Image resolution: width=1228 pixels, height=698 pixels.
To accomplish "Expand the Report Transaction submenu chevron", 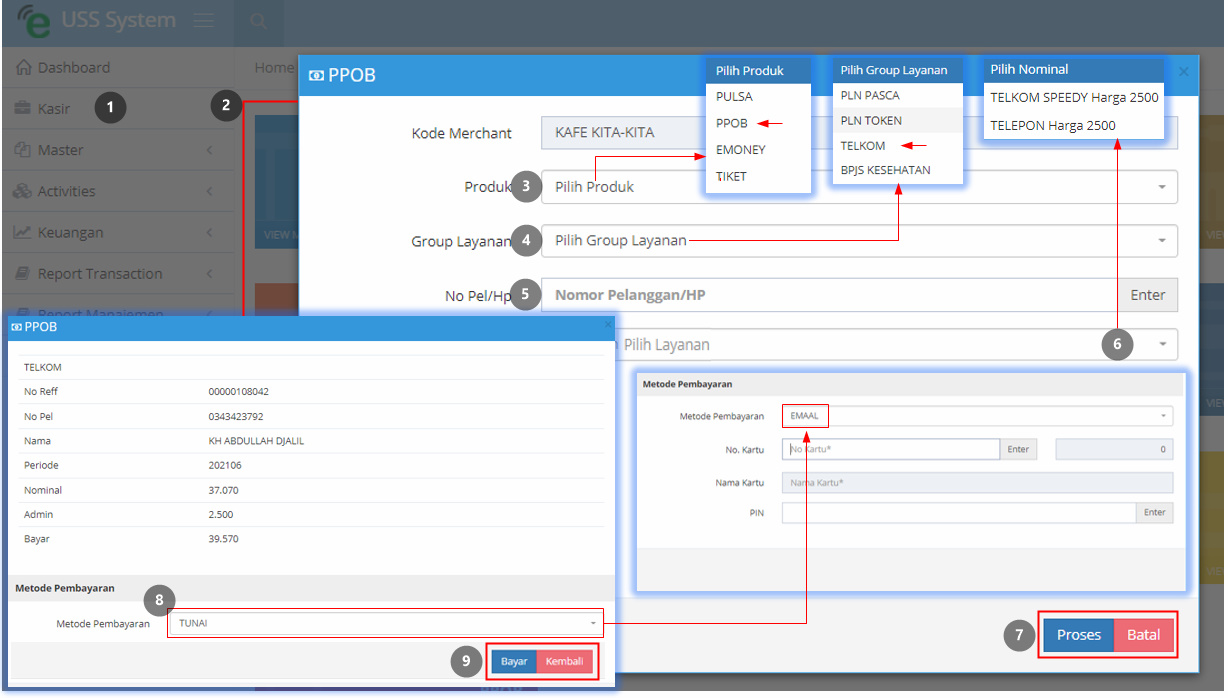I will pos(210,274).
